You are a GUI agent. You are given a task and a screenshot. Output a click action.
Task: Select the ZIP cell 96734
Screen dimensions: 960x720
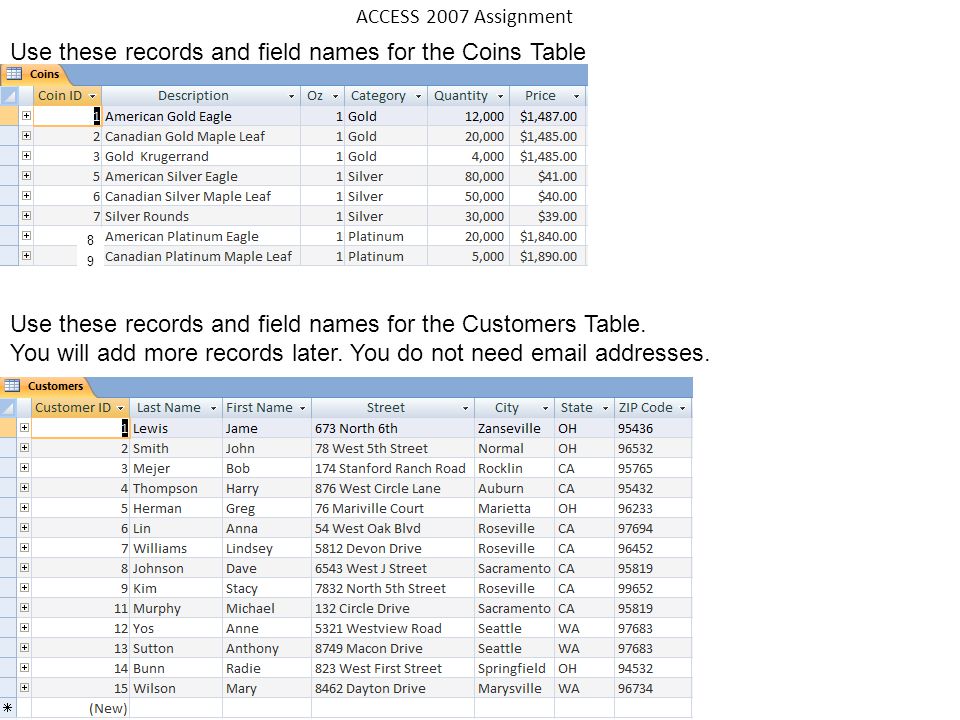tap(653, 688)
